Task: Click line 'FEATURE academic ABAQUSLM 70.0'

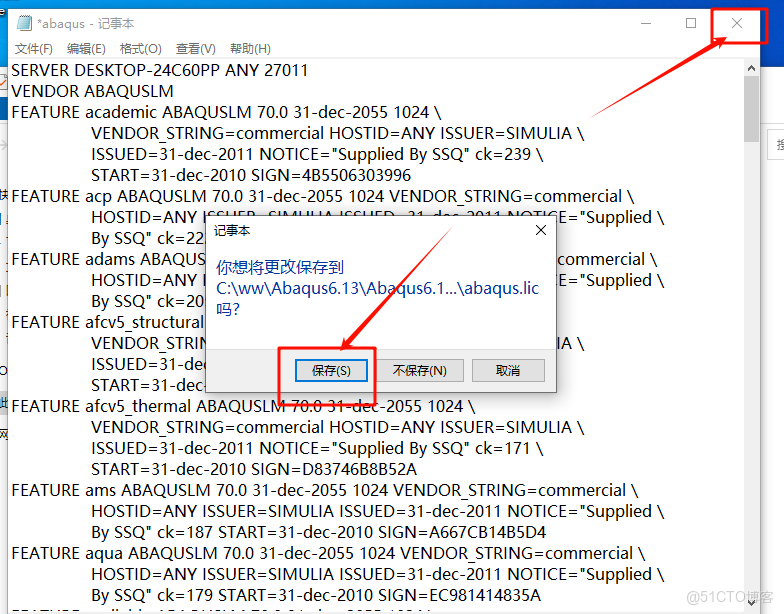Action: 226,112
